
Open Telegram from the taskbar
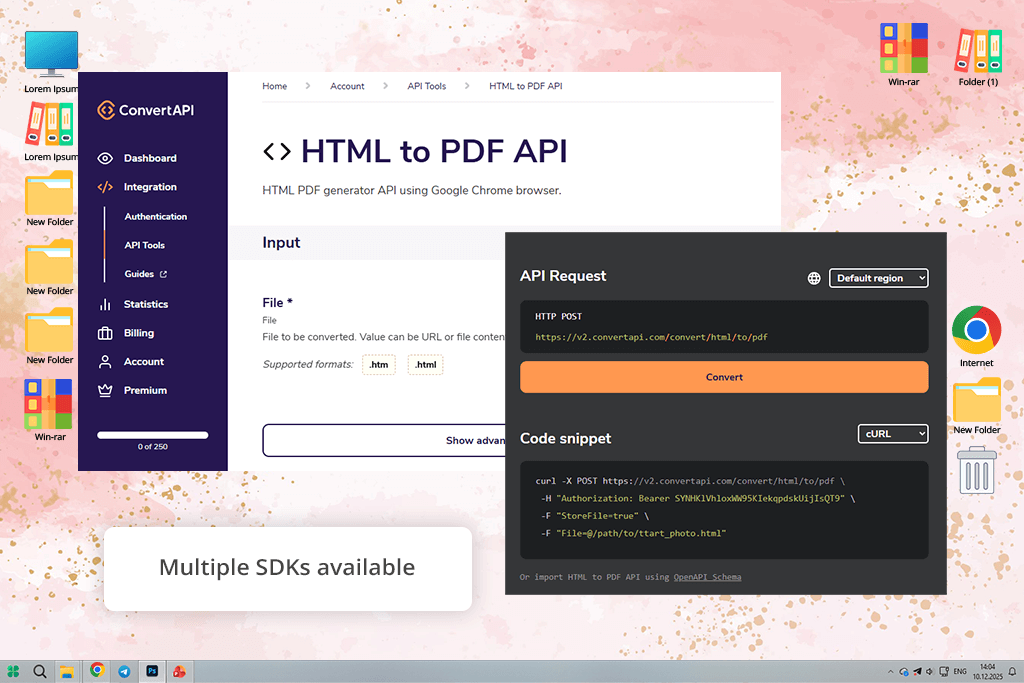tap(124, 671)
